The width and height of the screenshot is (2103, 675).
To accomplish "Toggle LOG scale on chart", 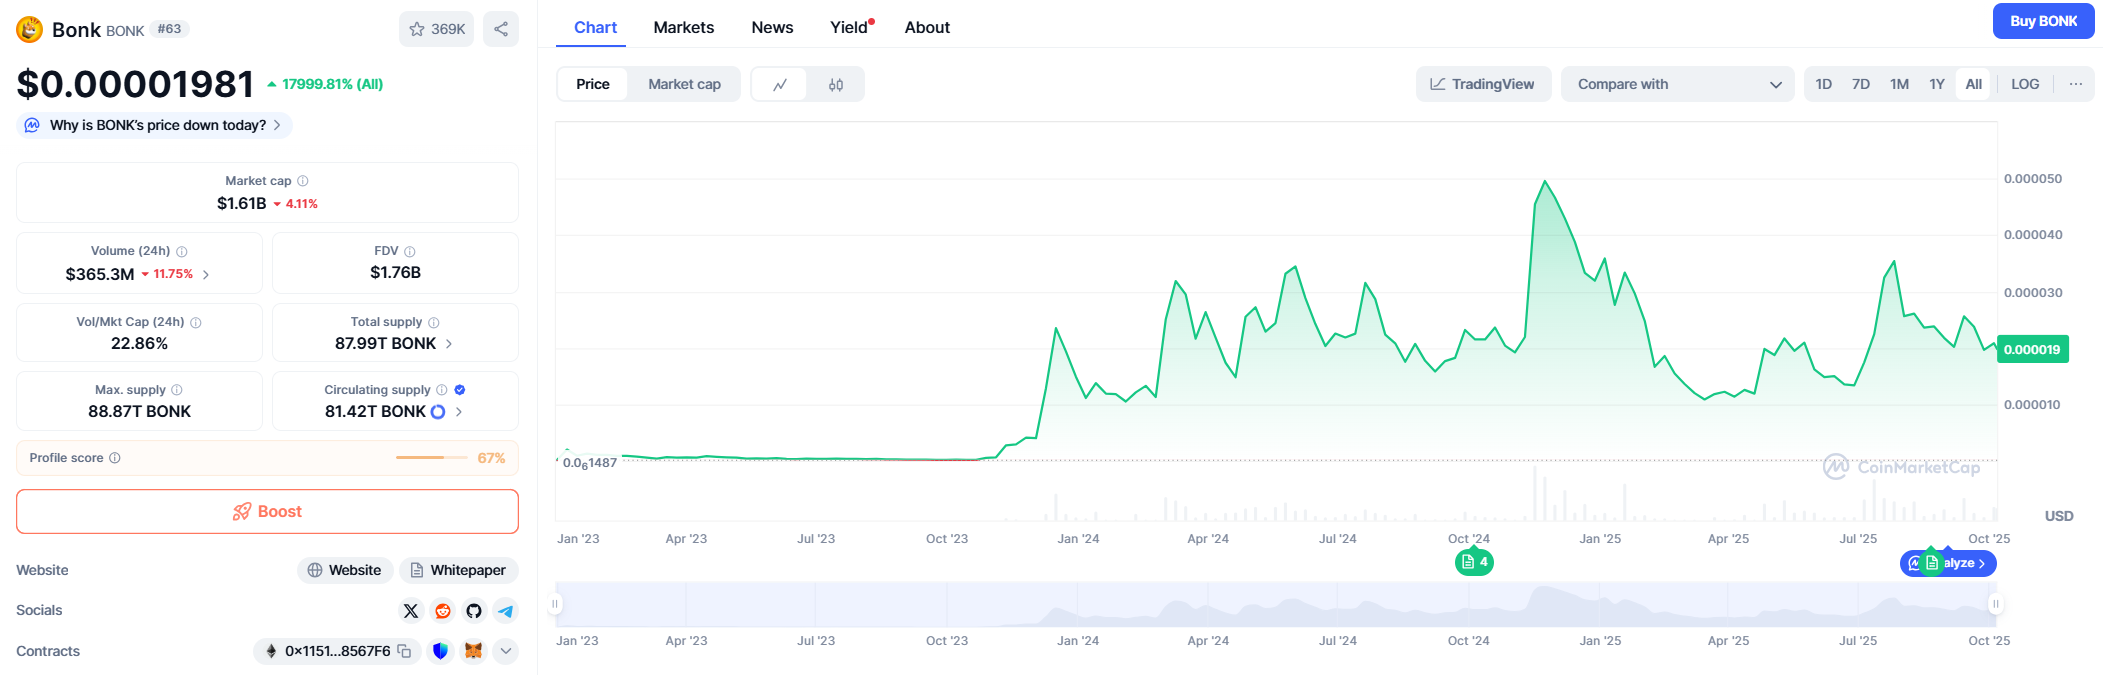I will tap(2025, 84).
